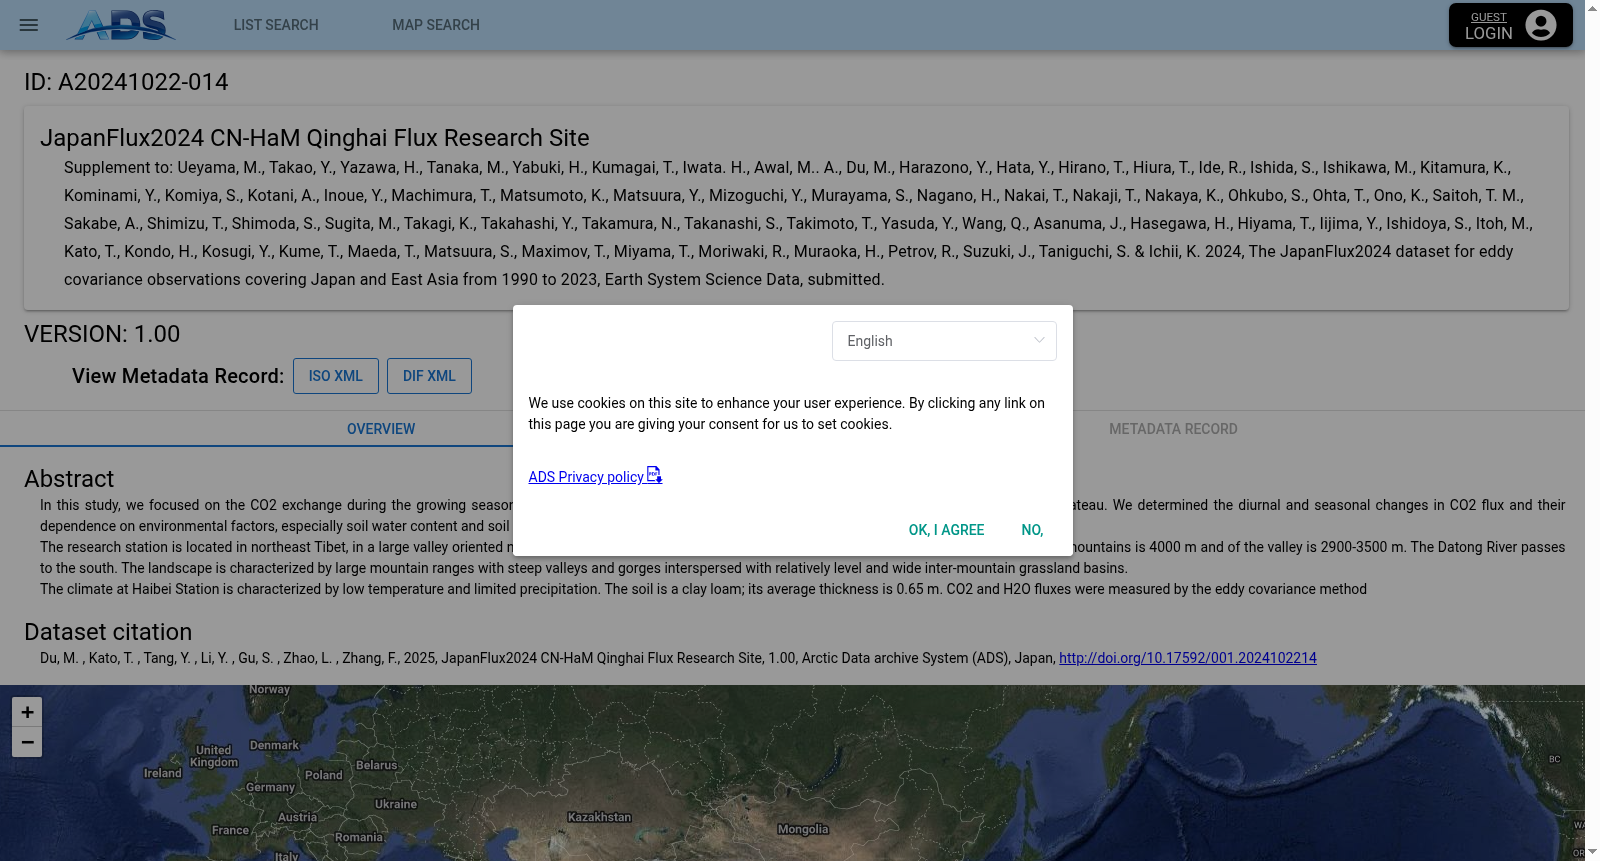The image size is (1600, 861).
Task: Click the PDF icon beside Privacy policy
Action: (655, 475)
